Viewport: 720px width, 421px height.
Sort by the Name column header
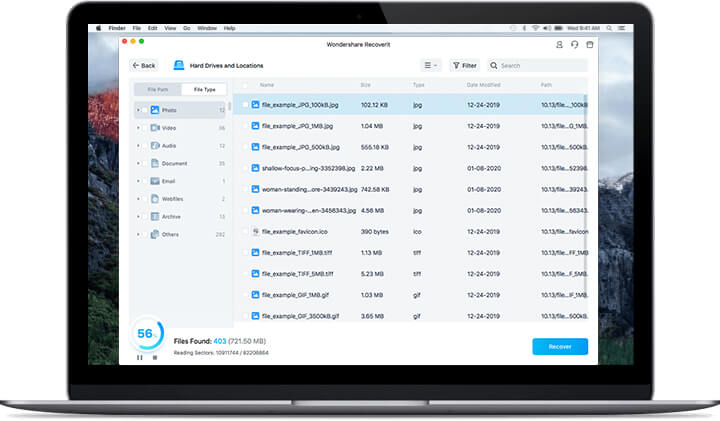[267, 85]
